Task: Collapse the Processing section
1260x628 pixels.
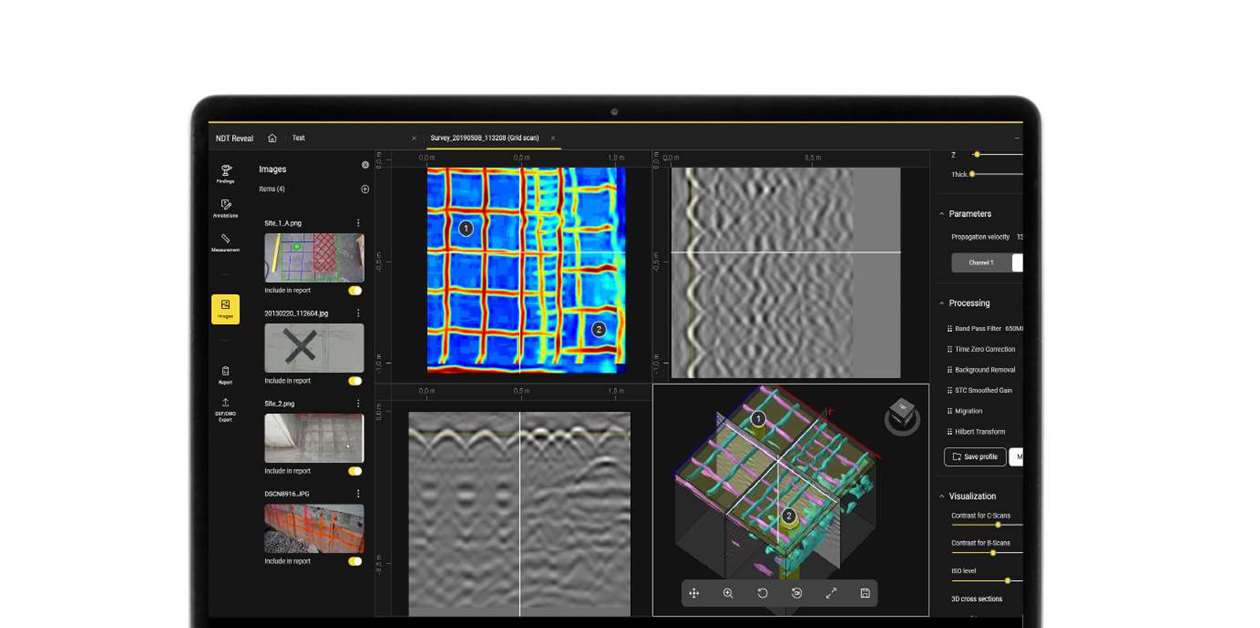Action: (941, 303)
